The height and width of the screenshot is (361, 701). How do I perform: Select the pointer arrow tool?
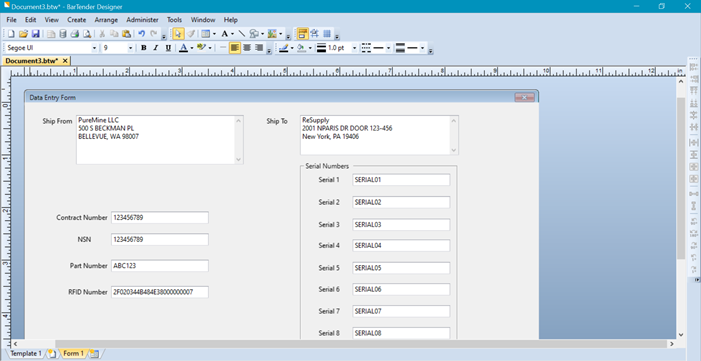click(x=178, y=34)
